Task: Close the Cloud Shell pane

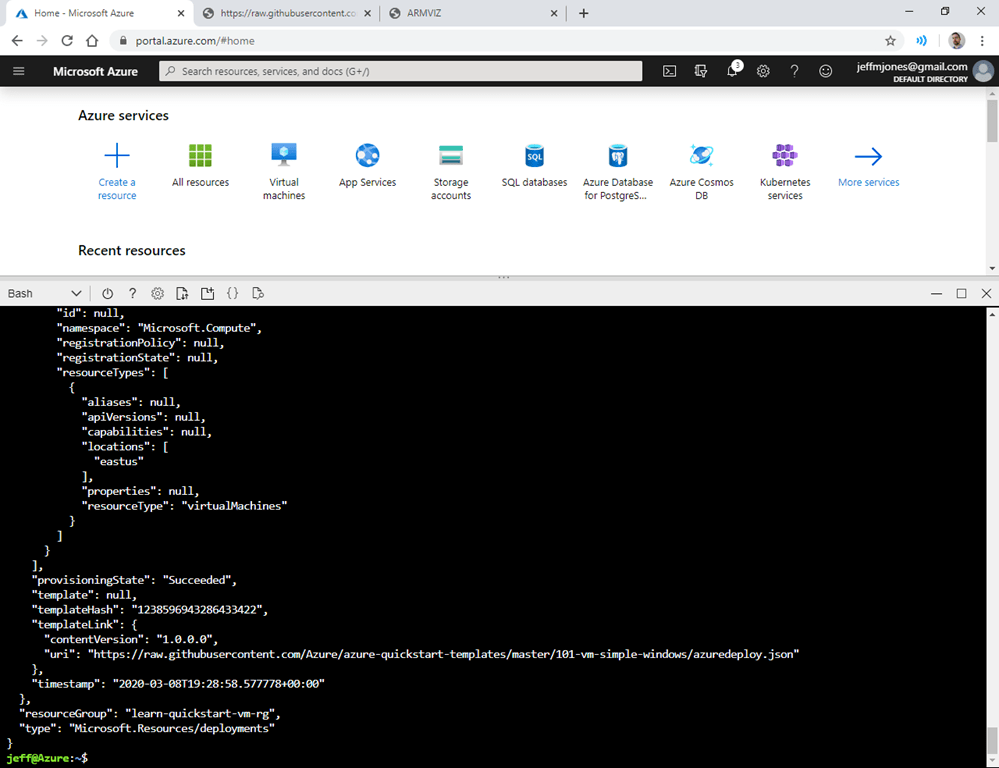Action: point(986,293)
